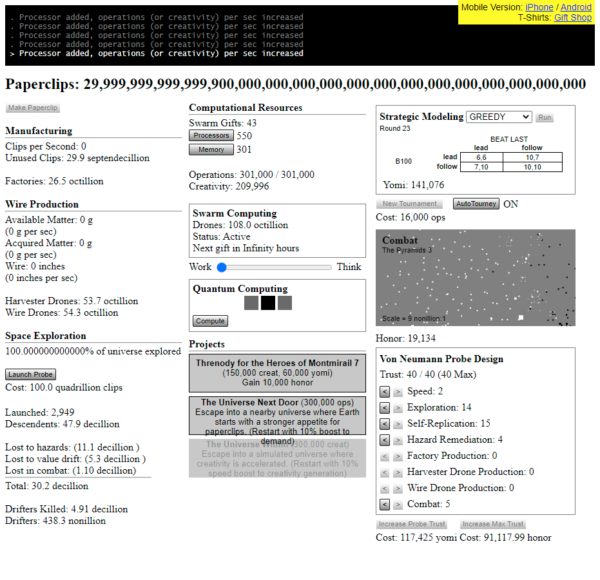Add a processor with Processors button

pyautogui.click(x=210, y=135)
